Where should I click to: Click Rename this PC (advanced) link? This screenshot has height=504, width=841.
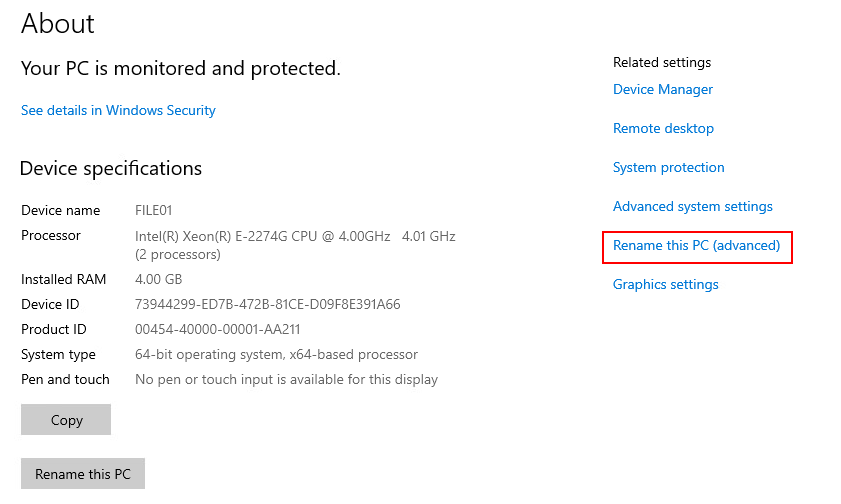(x=697, y=246)
